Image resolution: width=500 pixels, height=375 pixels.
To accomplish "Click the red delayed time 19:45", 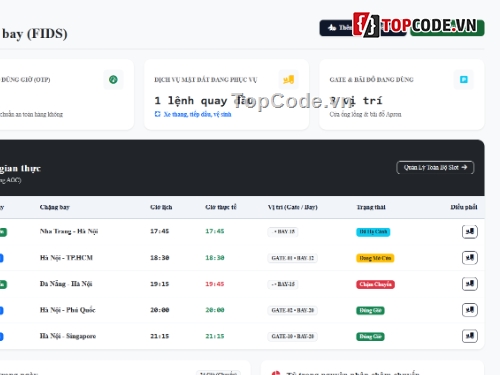I will [215, 284].
